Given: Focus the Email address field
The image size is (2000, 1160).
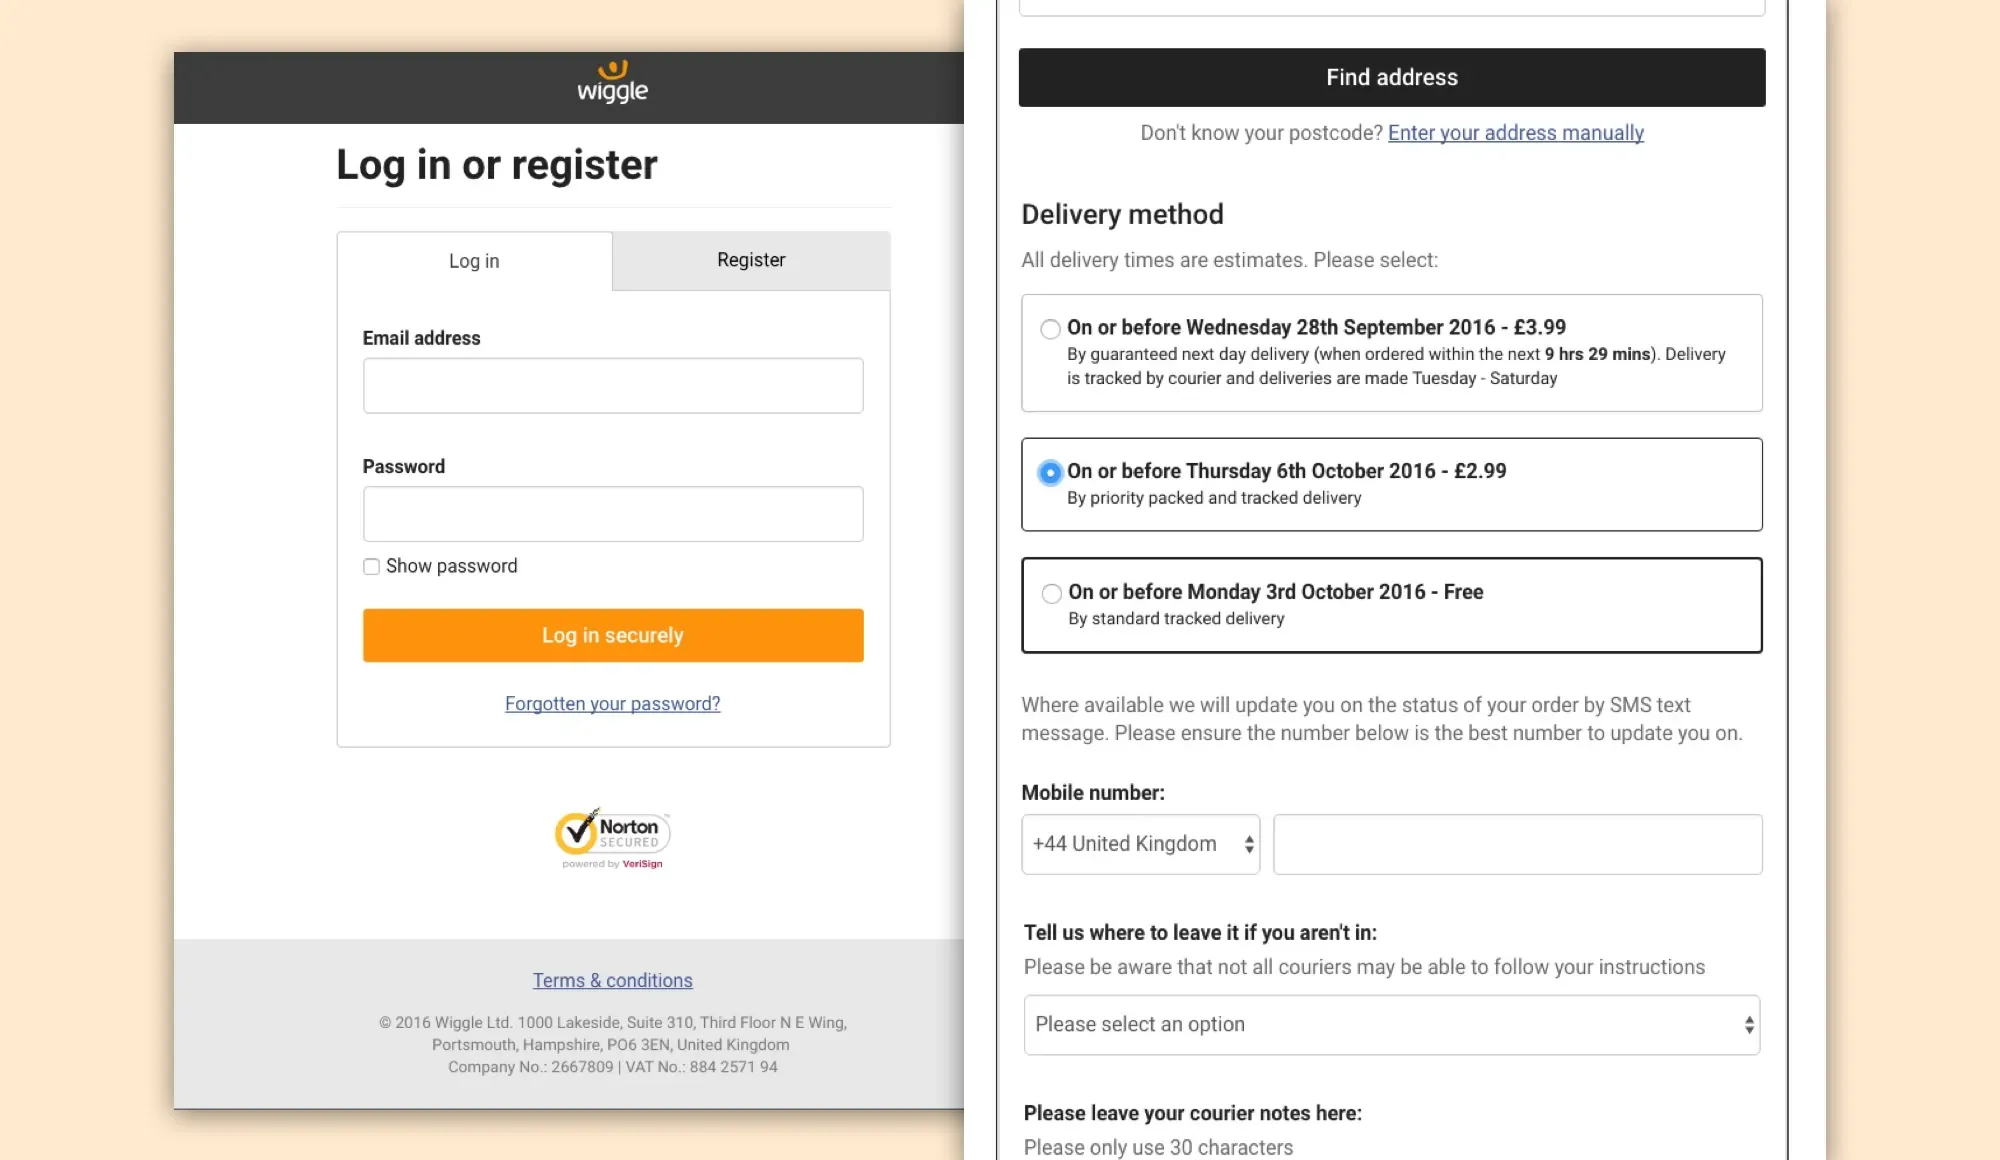Looking at the screenshot, I should coord(613,386).
